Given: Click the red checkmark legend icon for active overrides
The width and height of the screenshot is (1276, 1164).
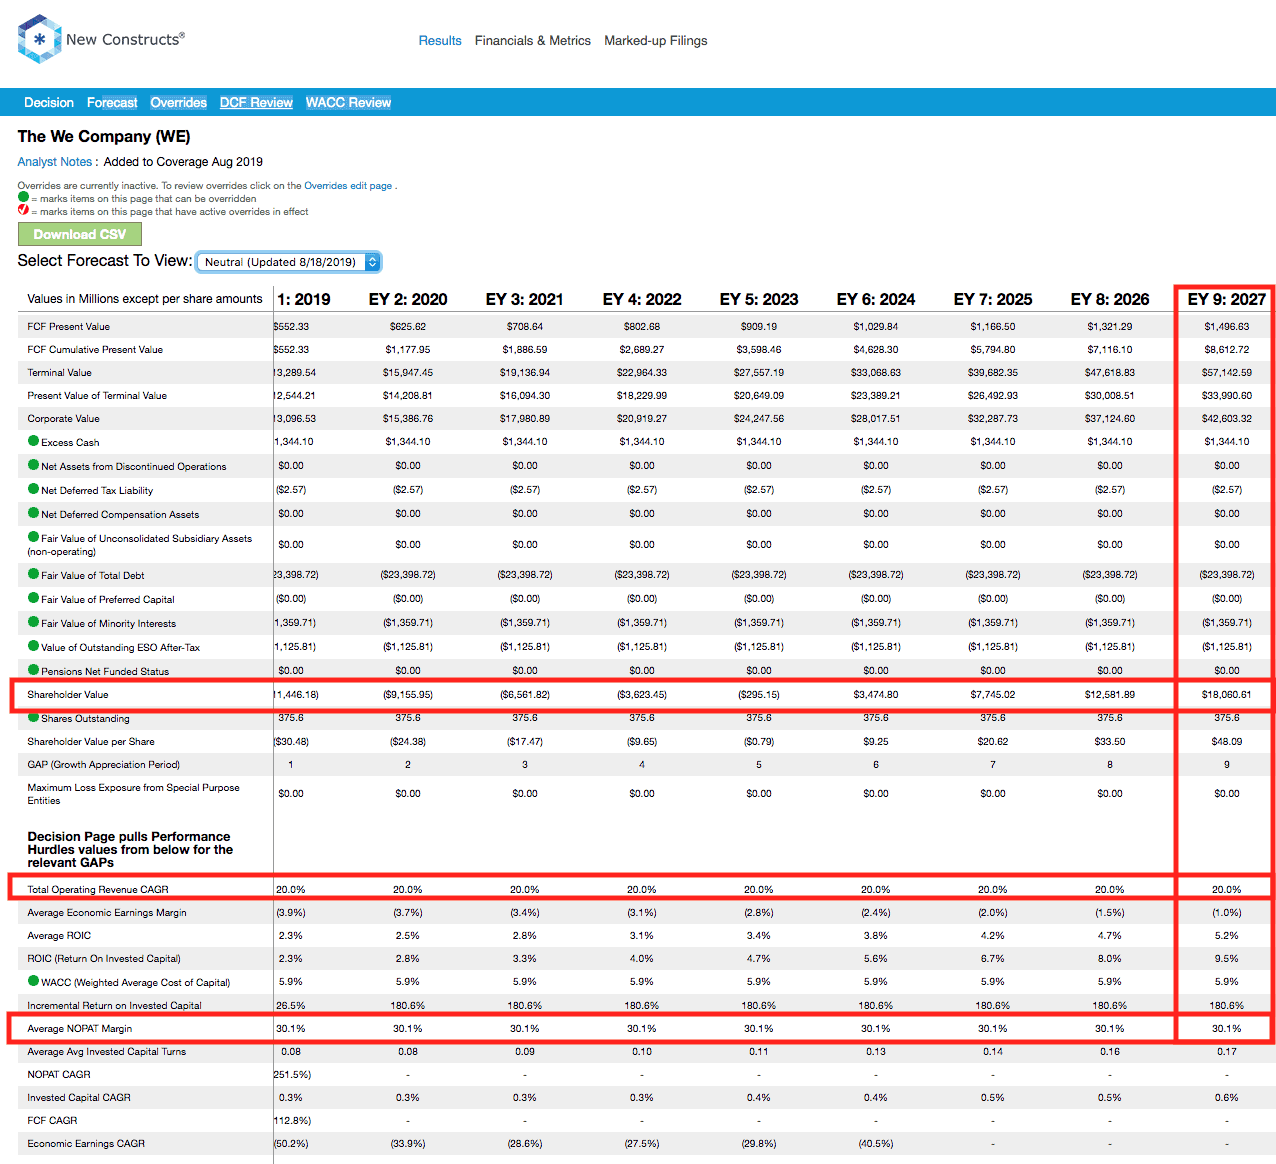Looking at the screenshot, I should tap(23, 210).
